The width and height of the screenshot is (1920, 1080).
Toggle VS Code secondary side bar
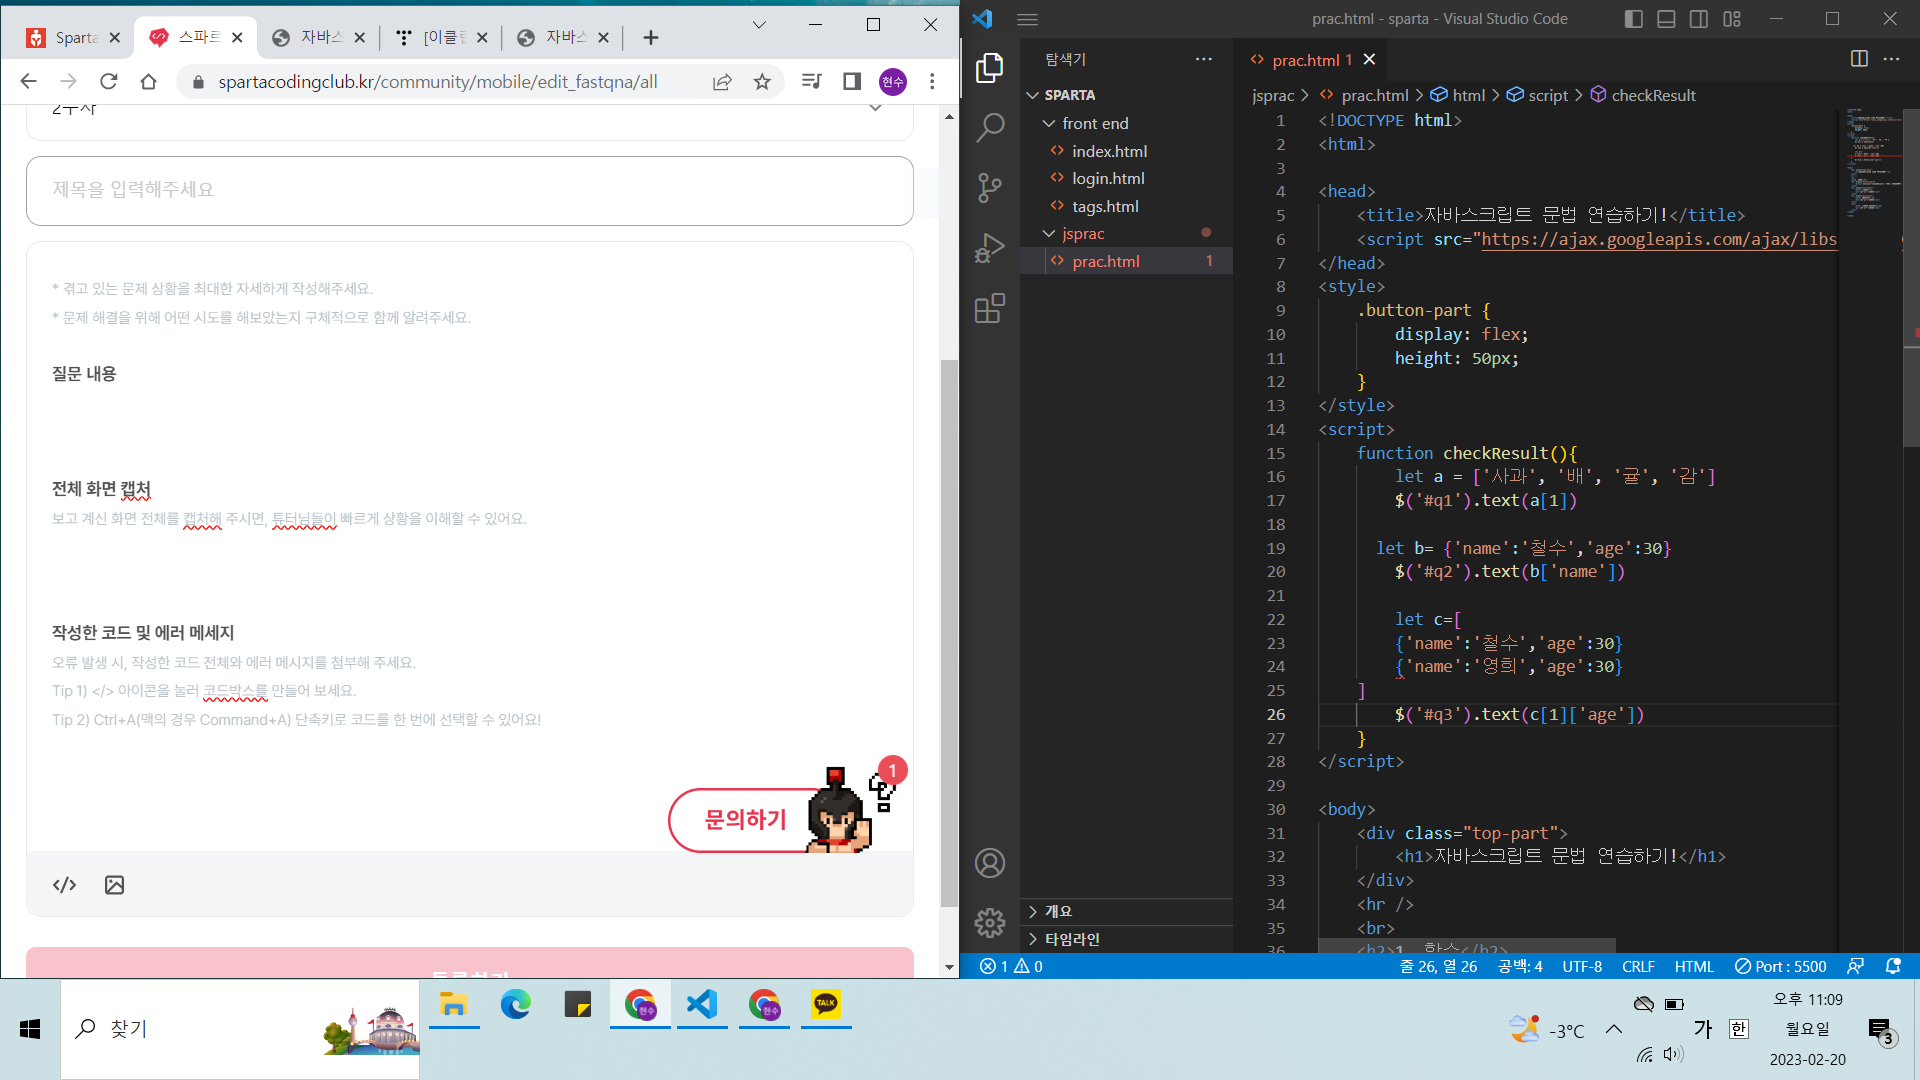[x=1699, y=19]
